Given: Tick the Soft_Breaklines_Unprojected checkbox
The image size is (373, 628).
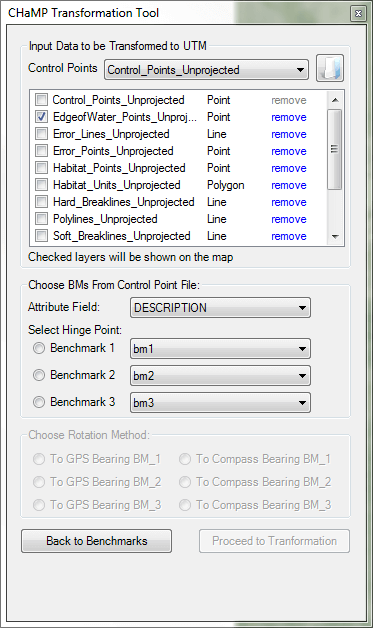Looking at the screenshot, I should (41, 236).
